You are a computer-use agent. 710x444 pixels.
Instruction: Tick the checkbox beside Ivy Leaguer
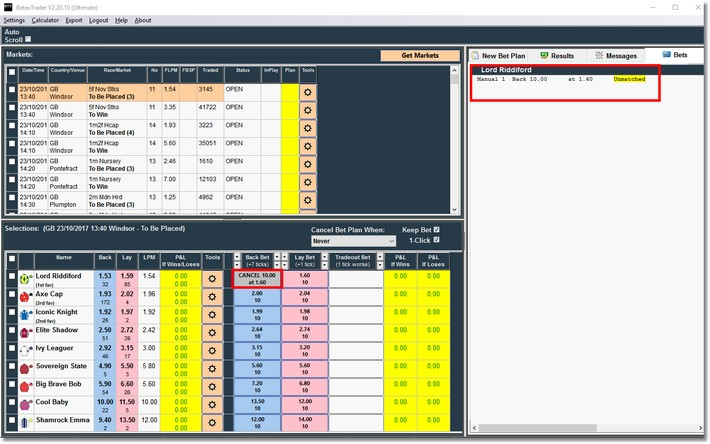coord(11,350)
